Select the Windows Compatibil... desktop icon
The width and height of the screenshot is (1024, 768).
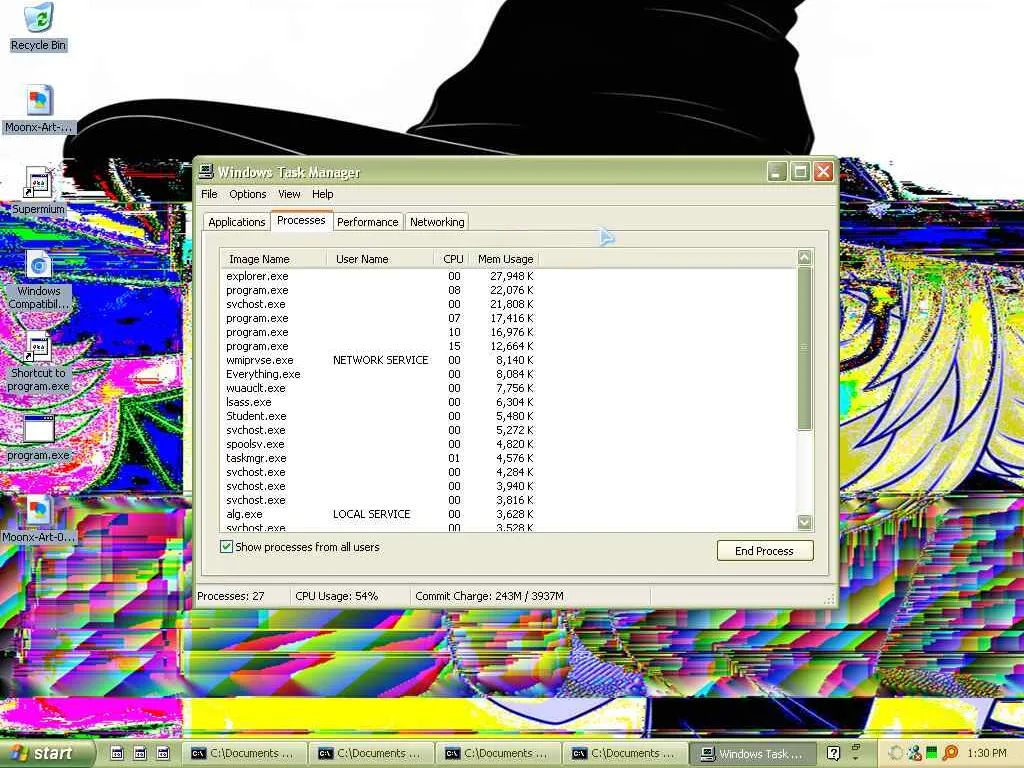click(x=39, y=280)
